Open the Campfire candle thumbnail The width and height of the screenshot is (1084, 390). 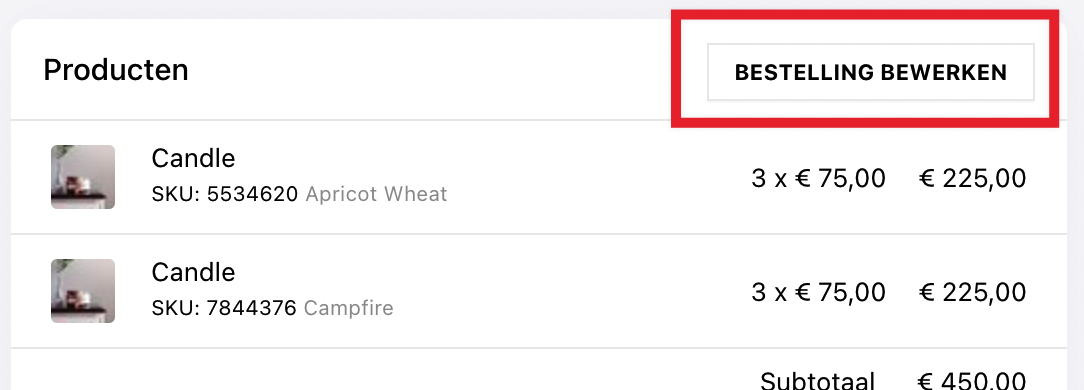pyautogui.click(x=83, y=291)
